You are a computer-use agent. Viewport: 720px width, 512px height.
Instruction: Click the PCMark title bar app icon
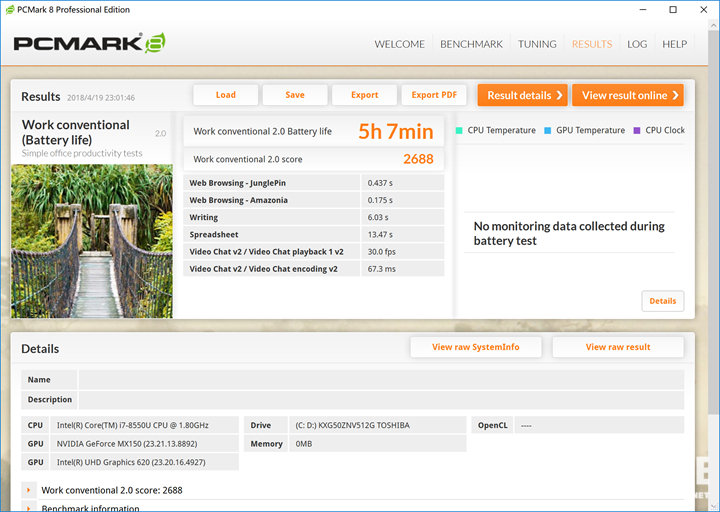tap(9, 9)
